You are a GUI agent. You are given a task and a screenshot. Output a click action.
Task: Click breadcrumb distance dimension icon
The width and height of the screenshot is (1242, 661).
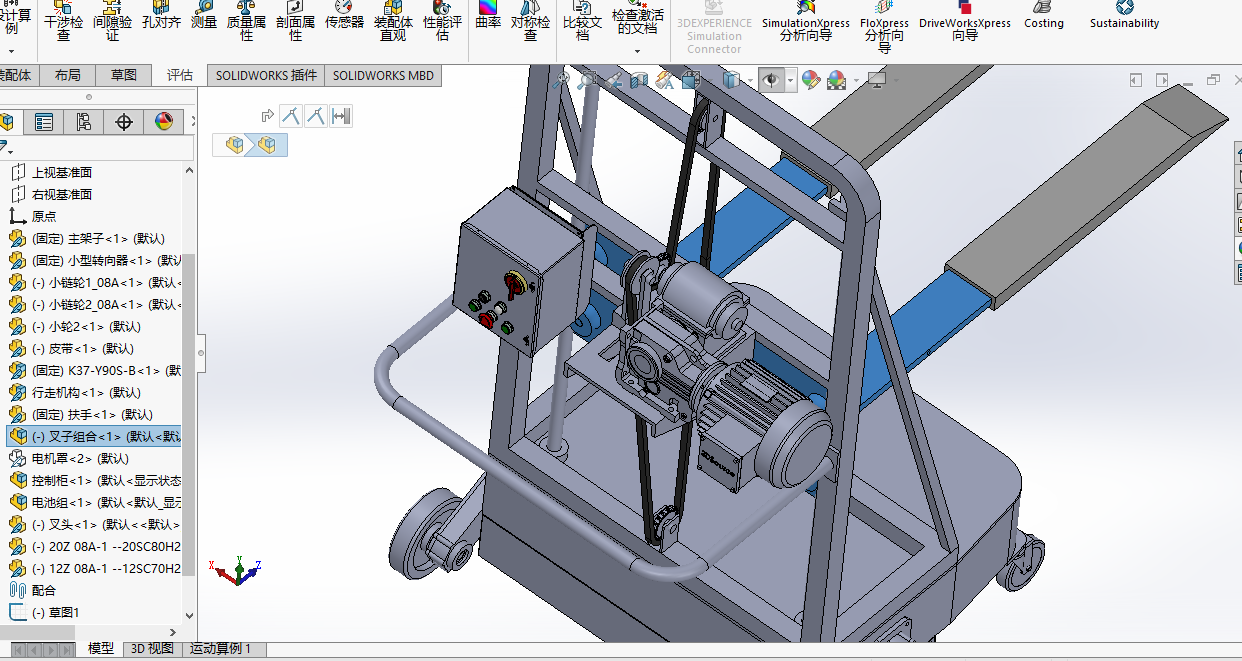coord(341,117)
